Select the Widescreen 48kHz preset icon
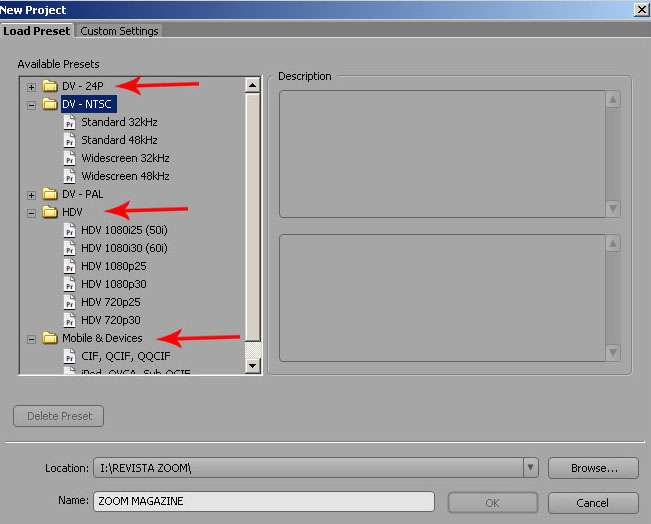The image size is (651, 524). (69, 176)
